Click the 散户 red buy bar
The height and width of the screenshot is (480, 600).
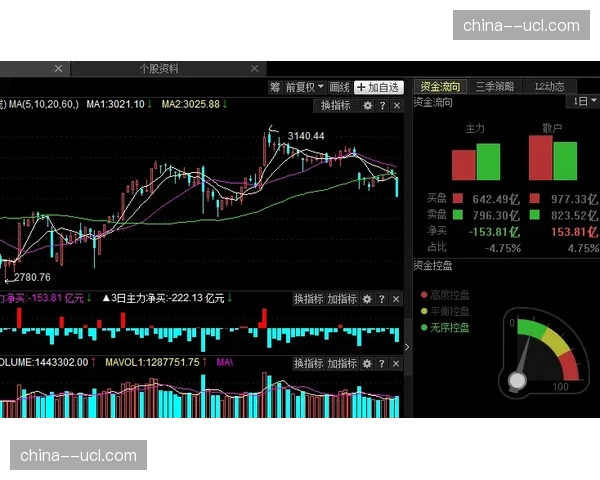pos(540,158)
